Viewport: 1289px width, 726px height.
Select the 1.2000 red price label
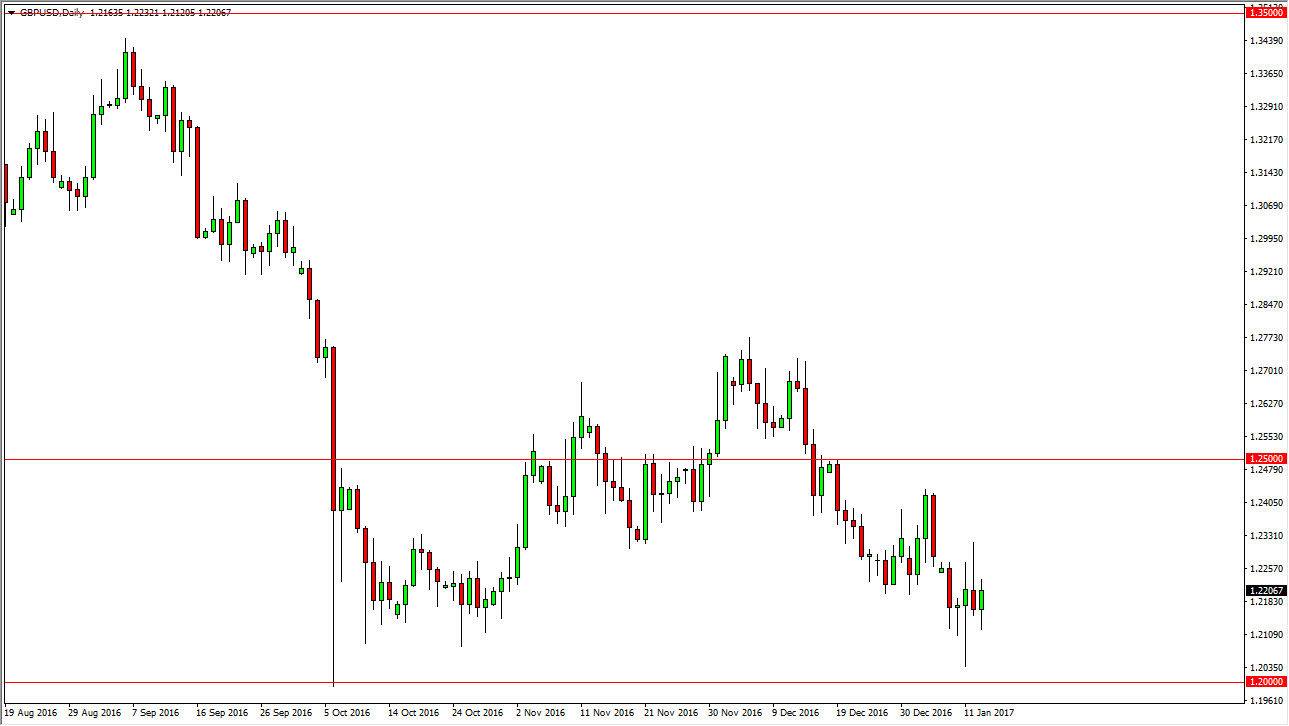point(1265,682)
